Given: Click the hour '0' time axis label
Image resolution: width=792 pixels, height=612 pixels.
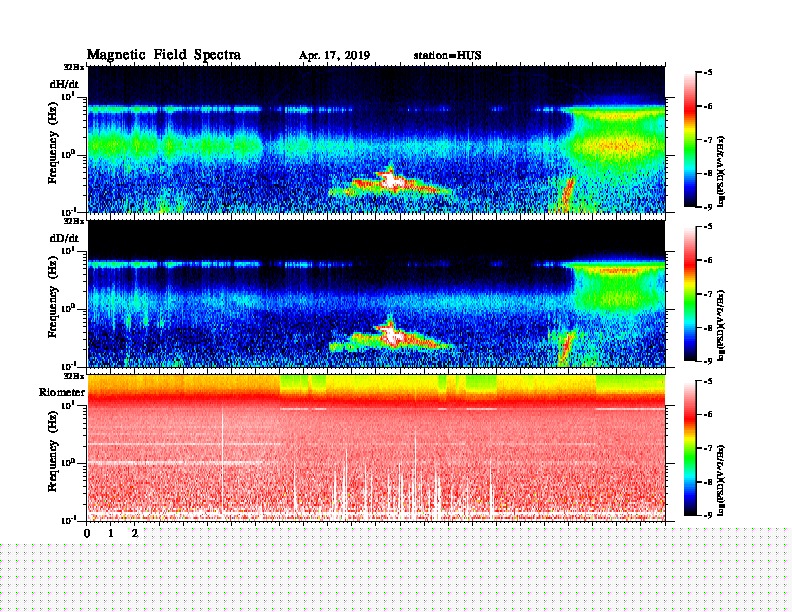Looking at the screenshot, I should (x=87, y=533).
